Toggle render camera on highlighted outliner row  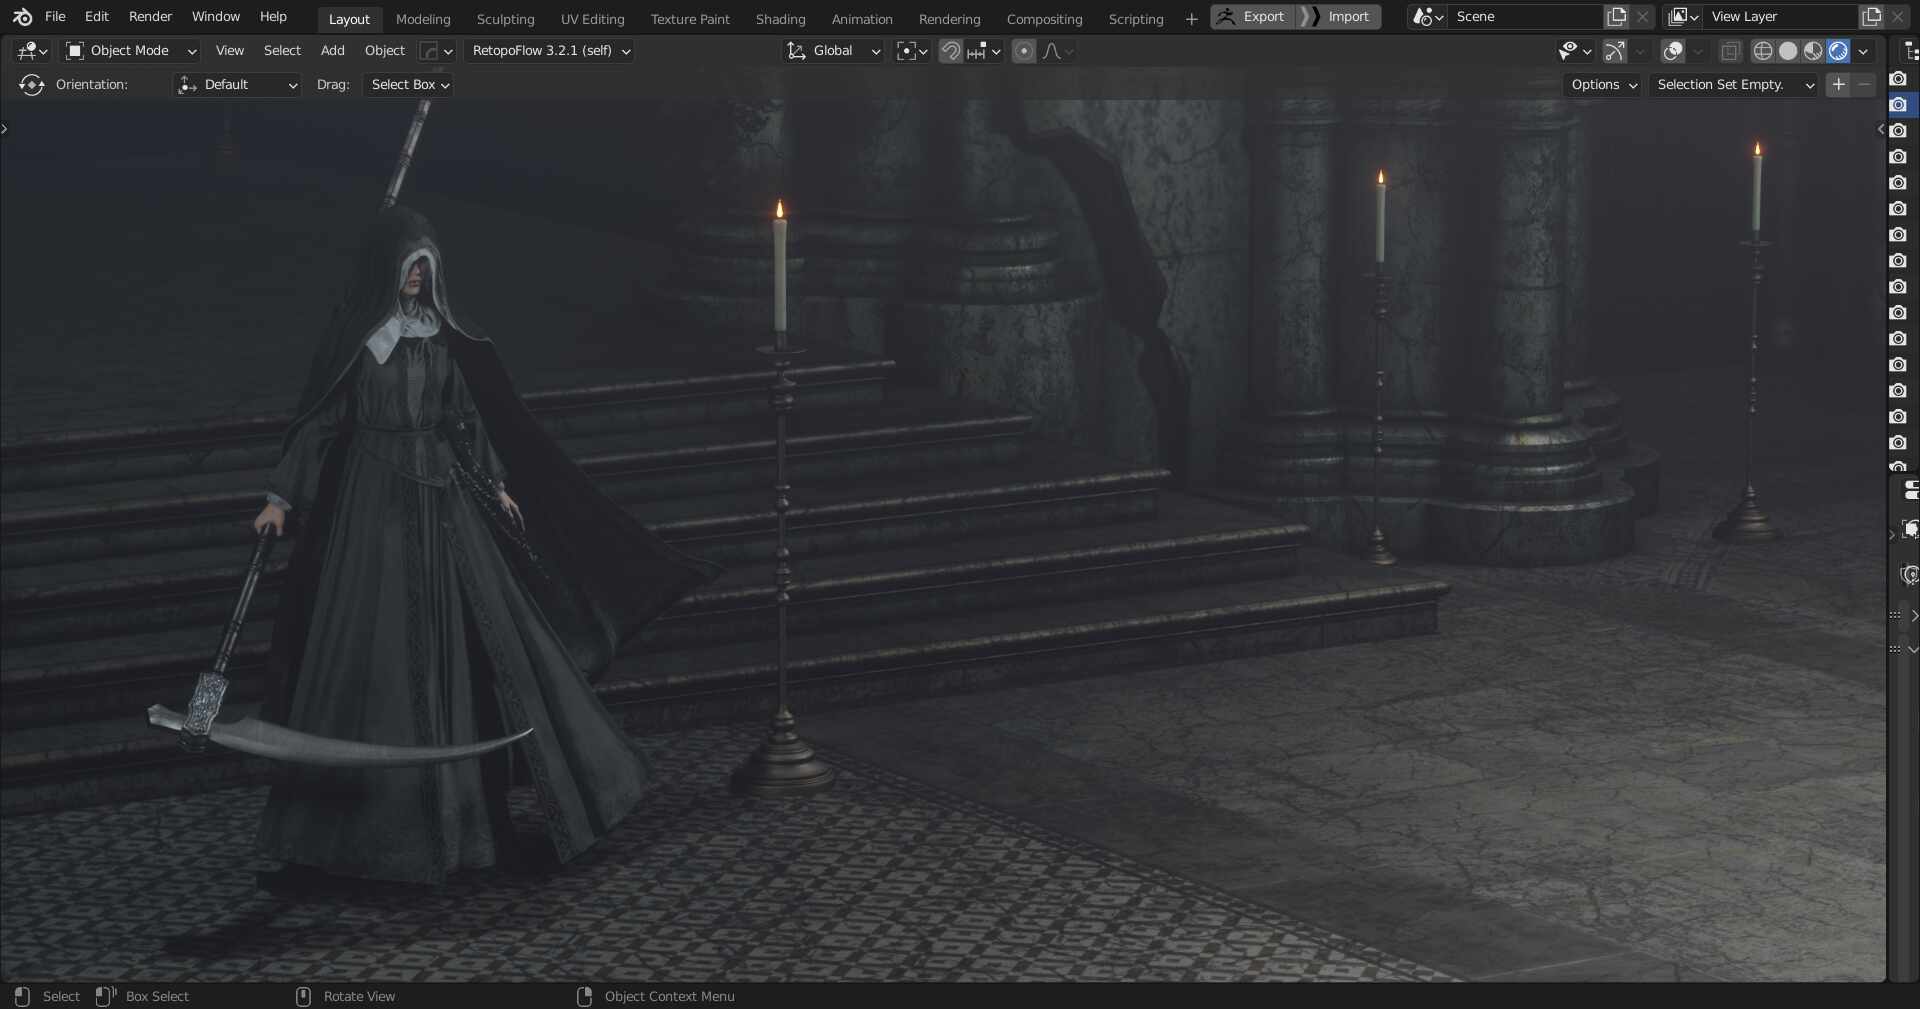(1898, 105)
